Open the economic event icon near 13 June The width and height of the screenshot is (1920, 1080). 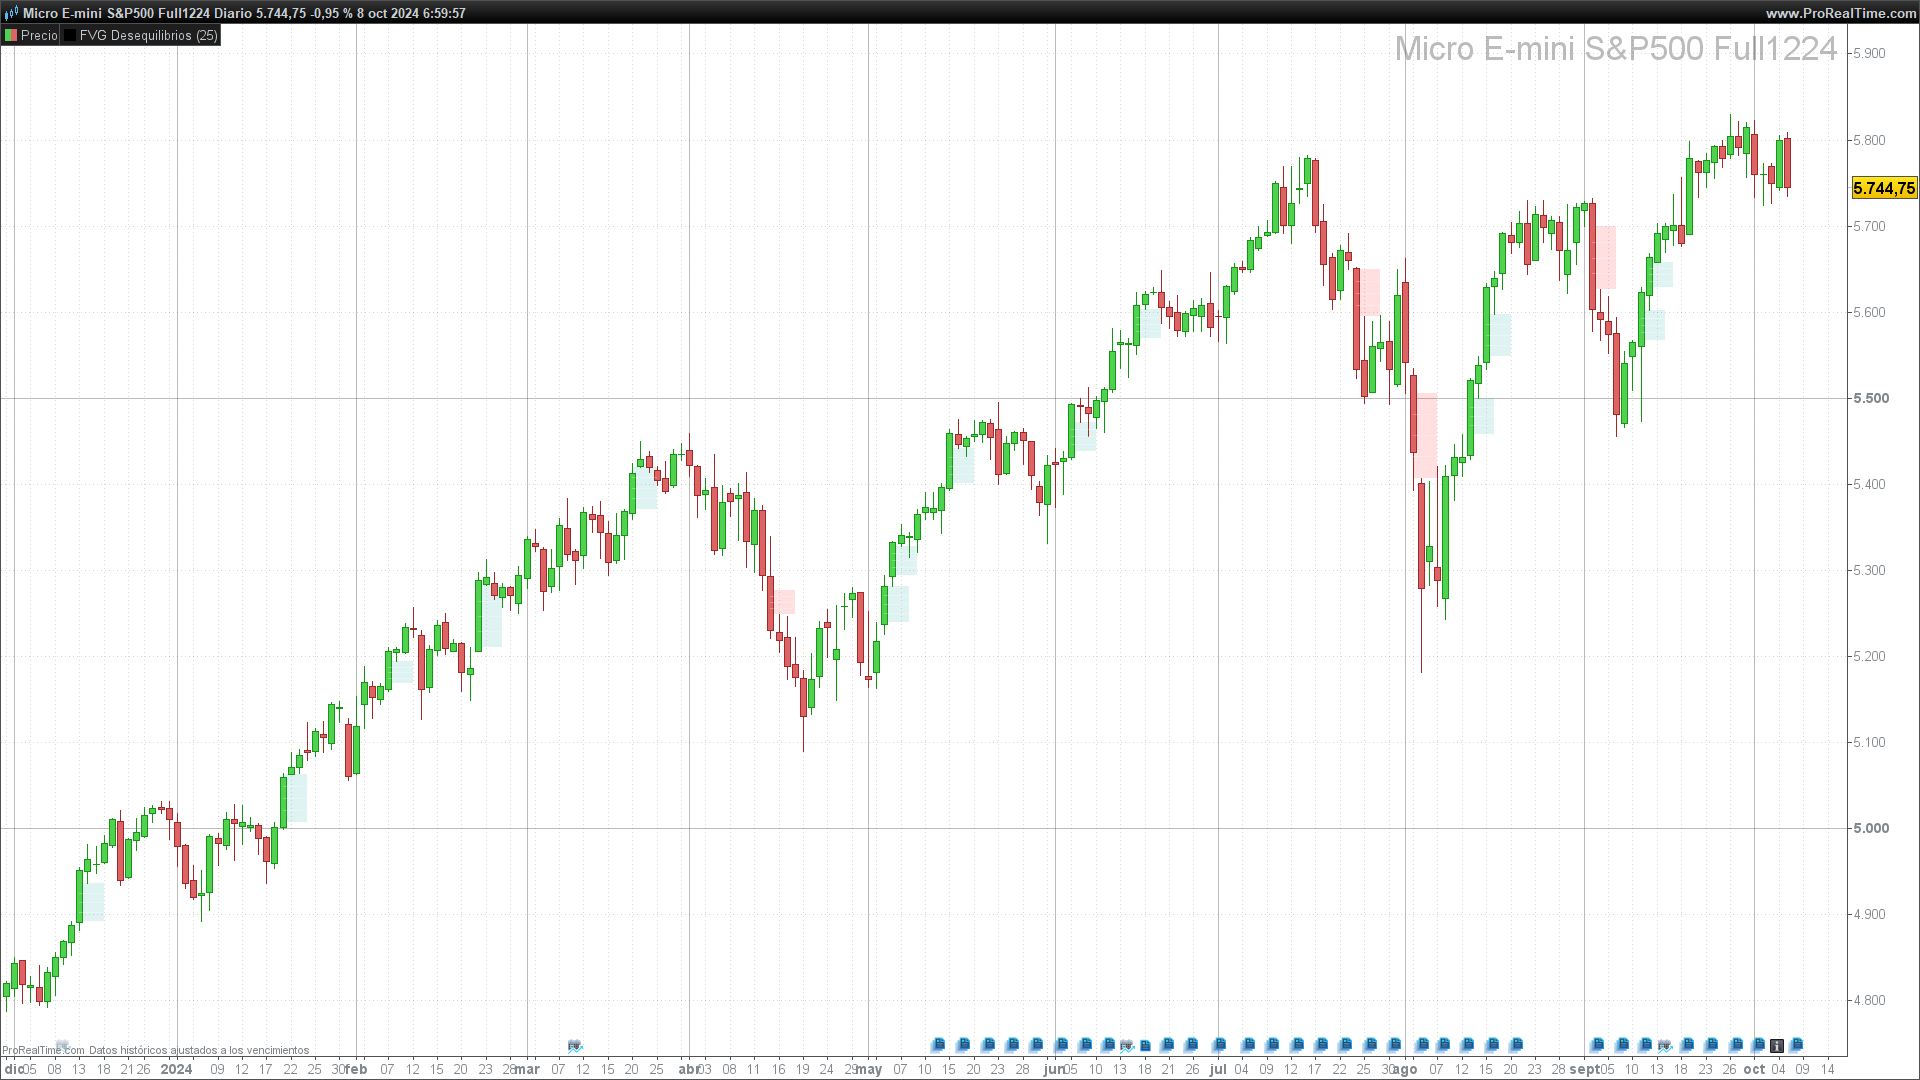coord(1126,1046)
